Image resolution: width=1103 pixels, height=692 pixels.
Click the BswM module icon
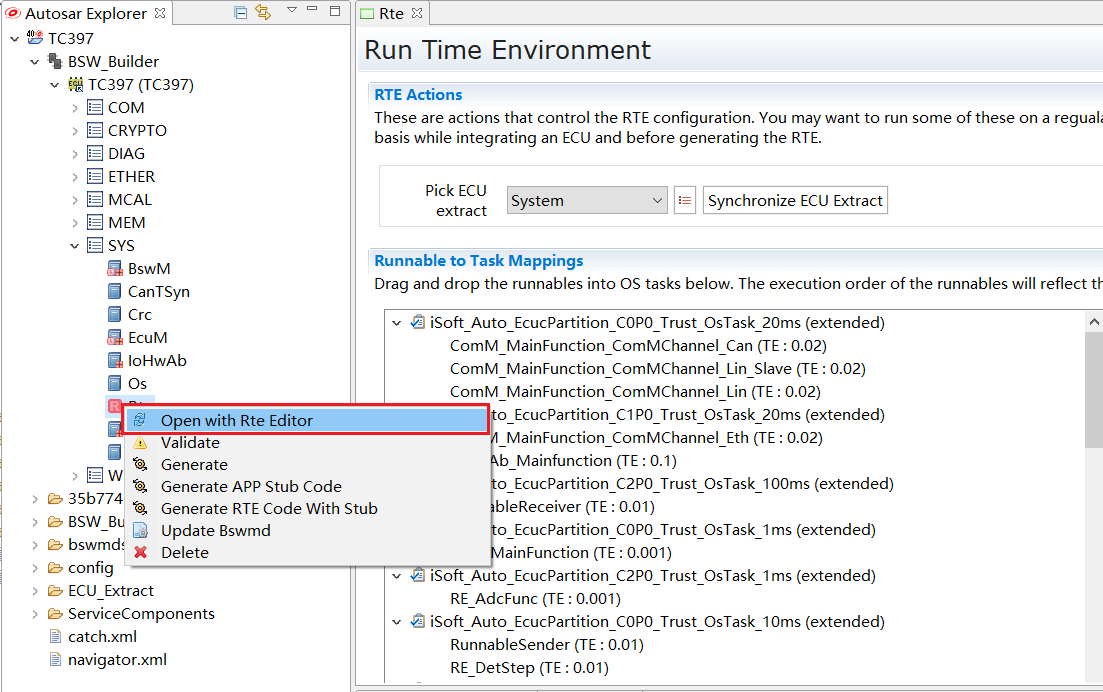coord(115,269)
